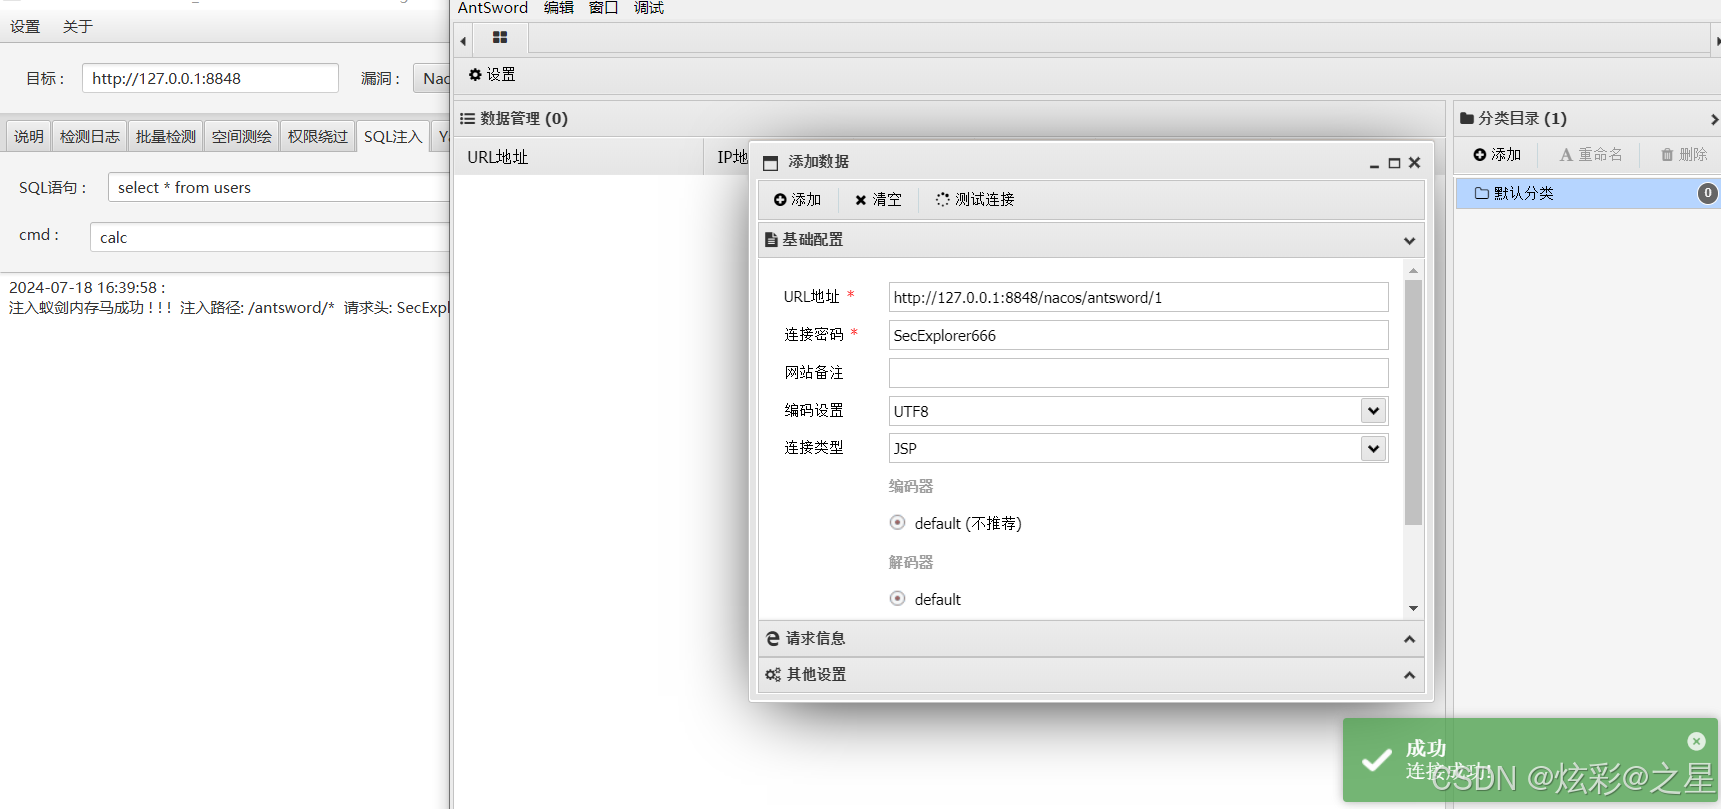The width and height of the screenshot is (1721, 809).
Task: Click 测试连接 to test the connection
Action: coord(975,200)
